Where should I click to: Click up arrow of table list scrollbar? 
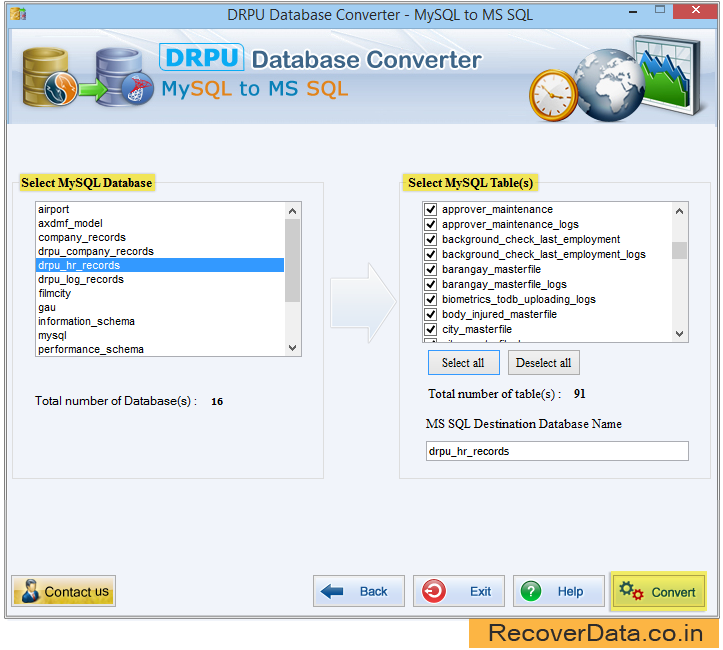[679, 211]
